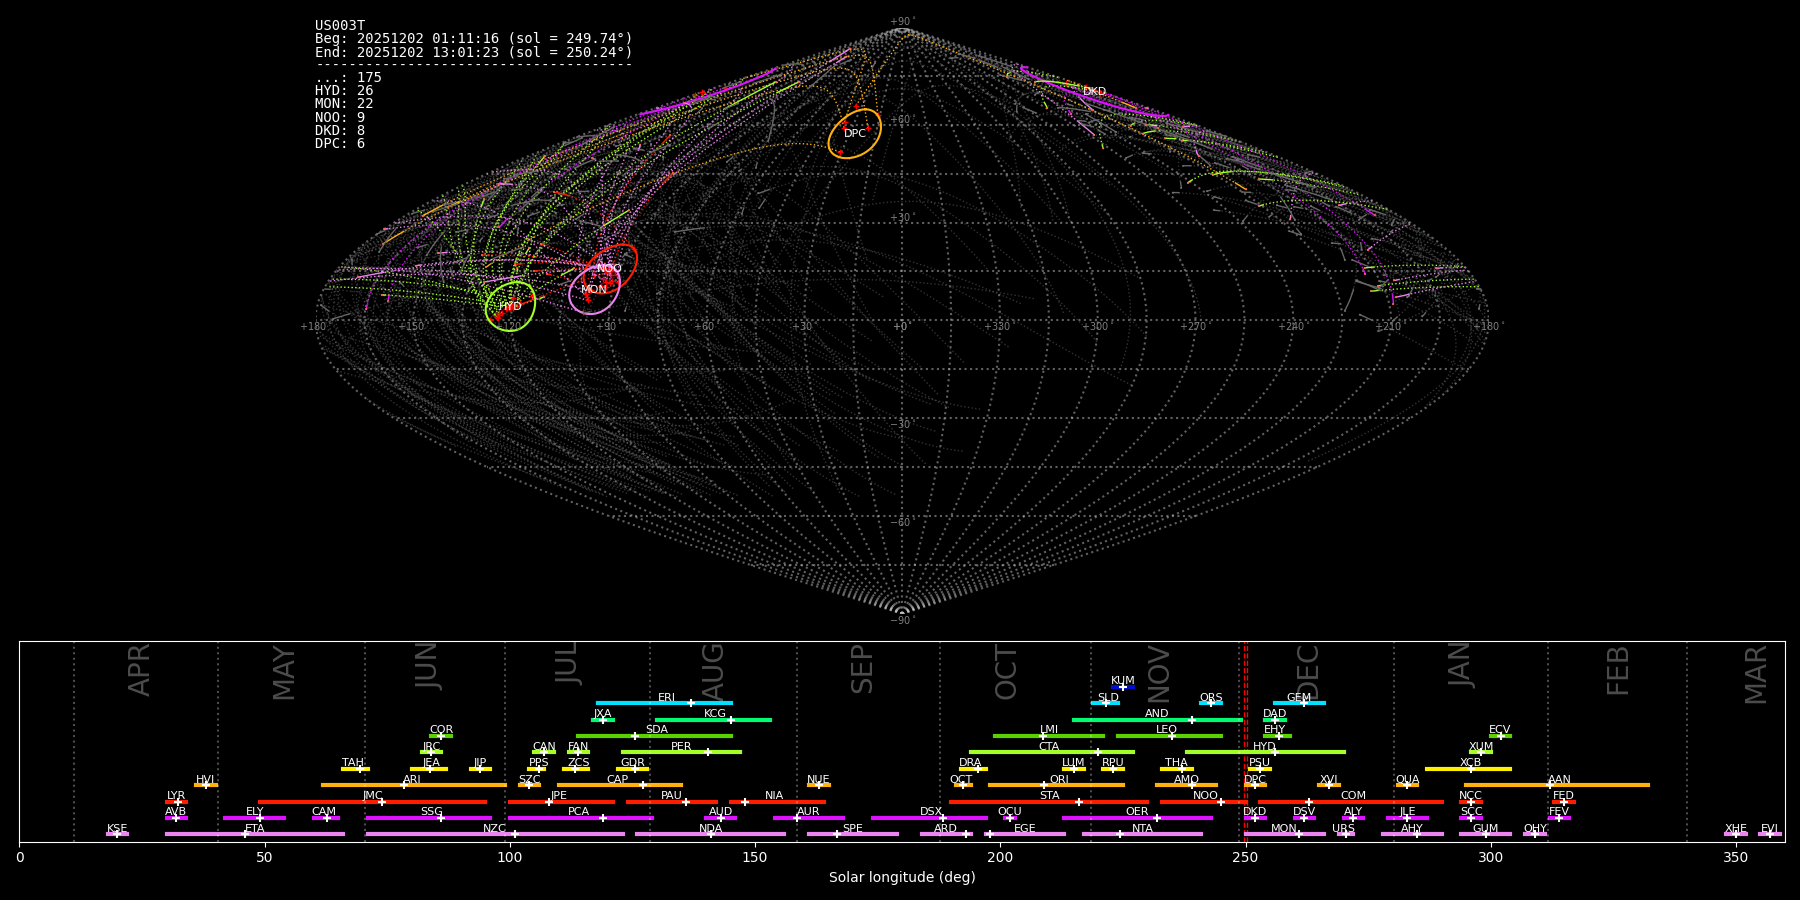Click the EVI shower label in the timeline

(x=1769, y=829)
